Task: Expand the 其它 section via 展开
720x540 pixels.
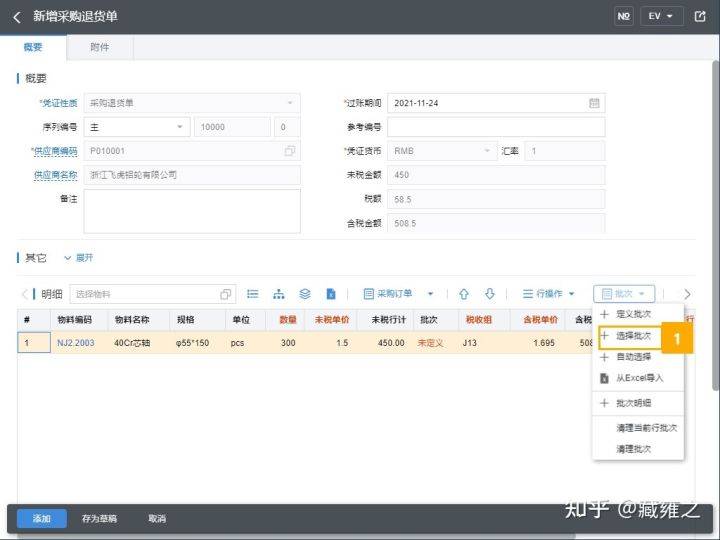Action: click(x=79, y=258)
